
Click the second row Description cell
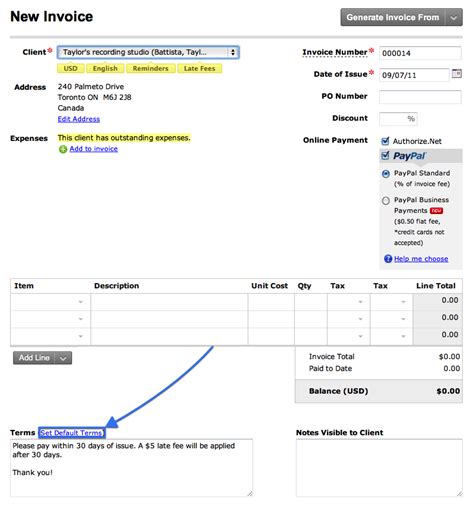pos(169,319)
